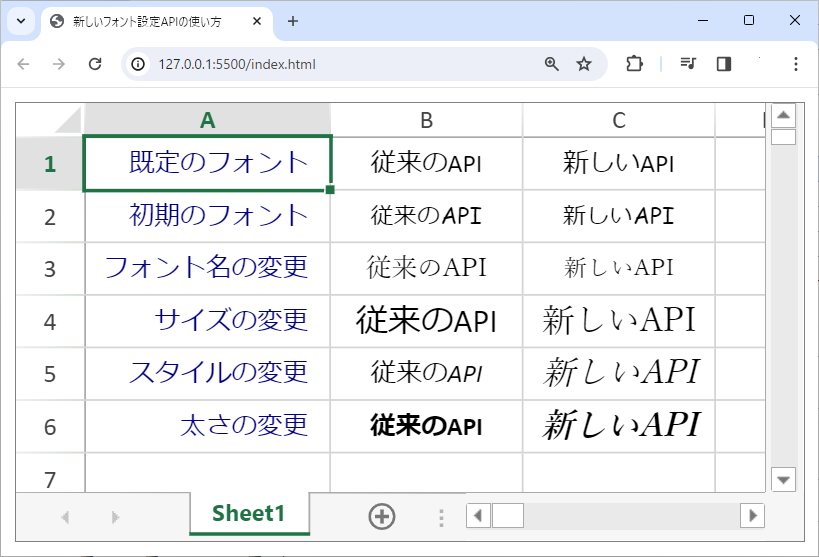
Task: Select row 6 header
Action: pos(50,426)
